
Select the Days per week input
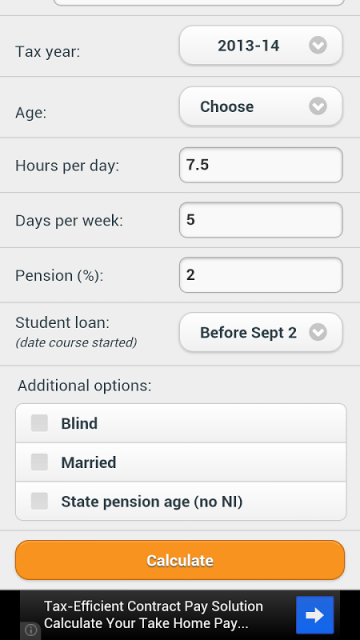(x=261, y=220)
